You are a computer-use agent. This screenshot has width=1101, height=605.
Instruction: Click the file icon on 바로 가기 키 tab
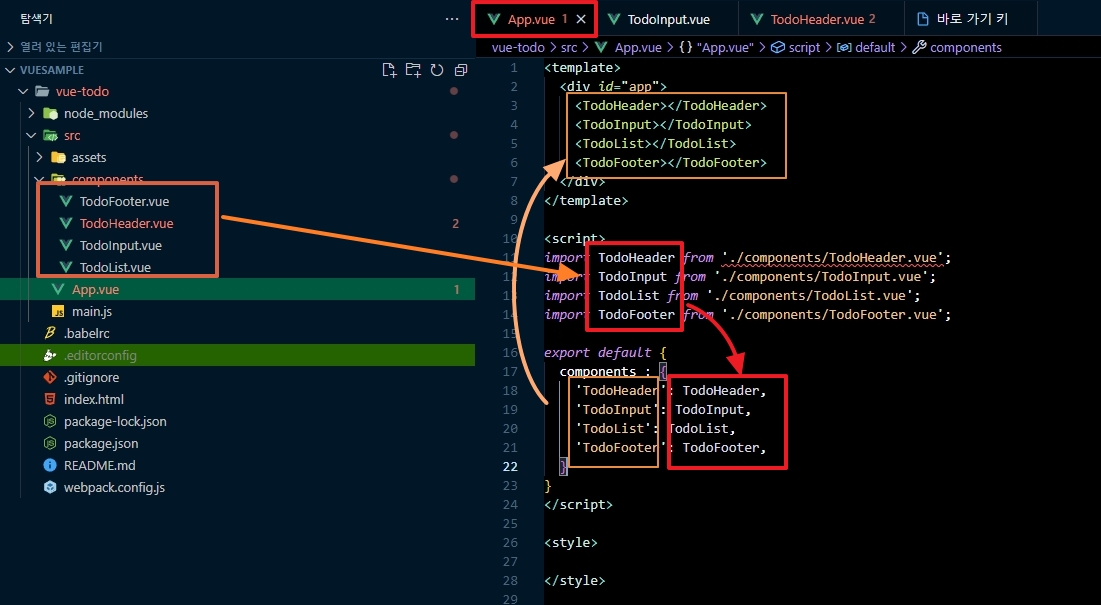tap(923, 19)
